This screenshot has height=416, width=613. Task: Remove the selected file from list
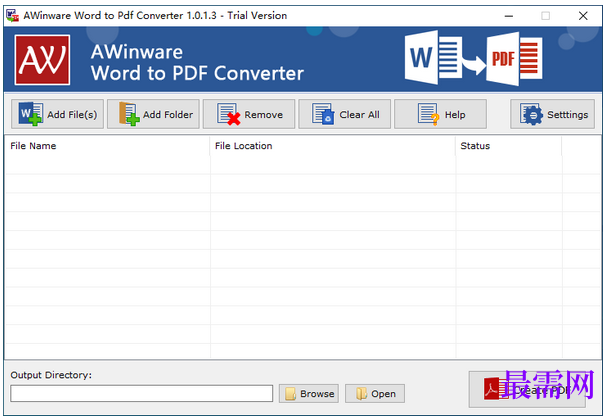[249, 114]
